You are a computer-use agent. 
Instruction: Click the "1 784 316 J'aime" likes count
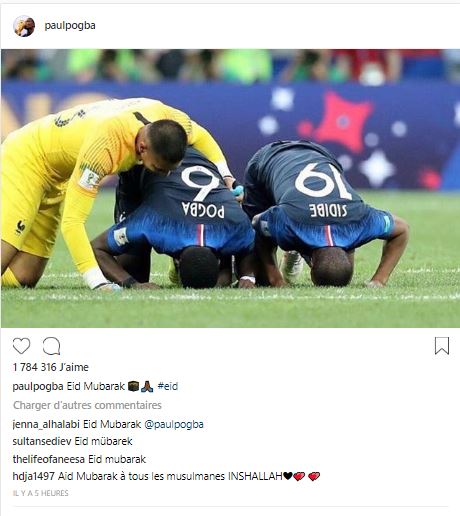[51, 367]
